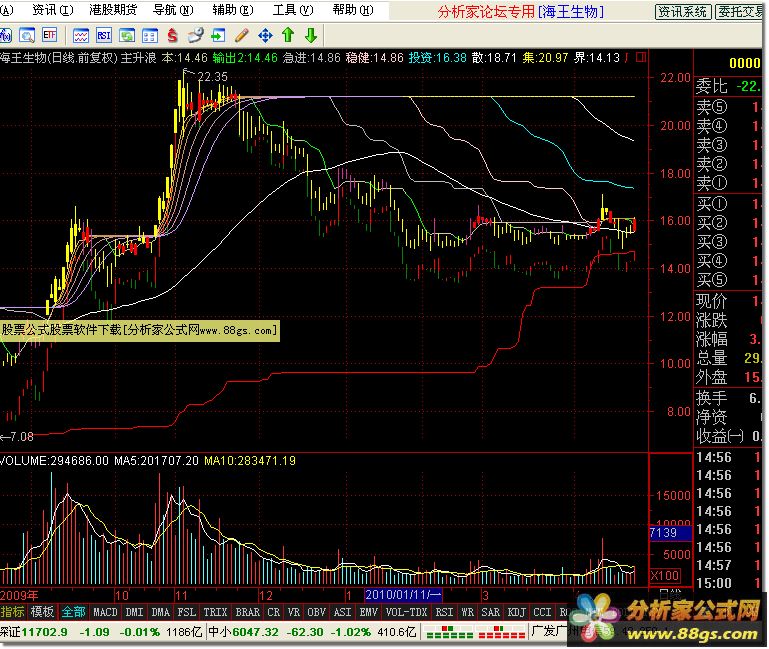The image size is (769, 649).
Task: Select the OBV indicator tab
Action: tap(316, 612)
